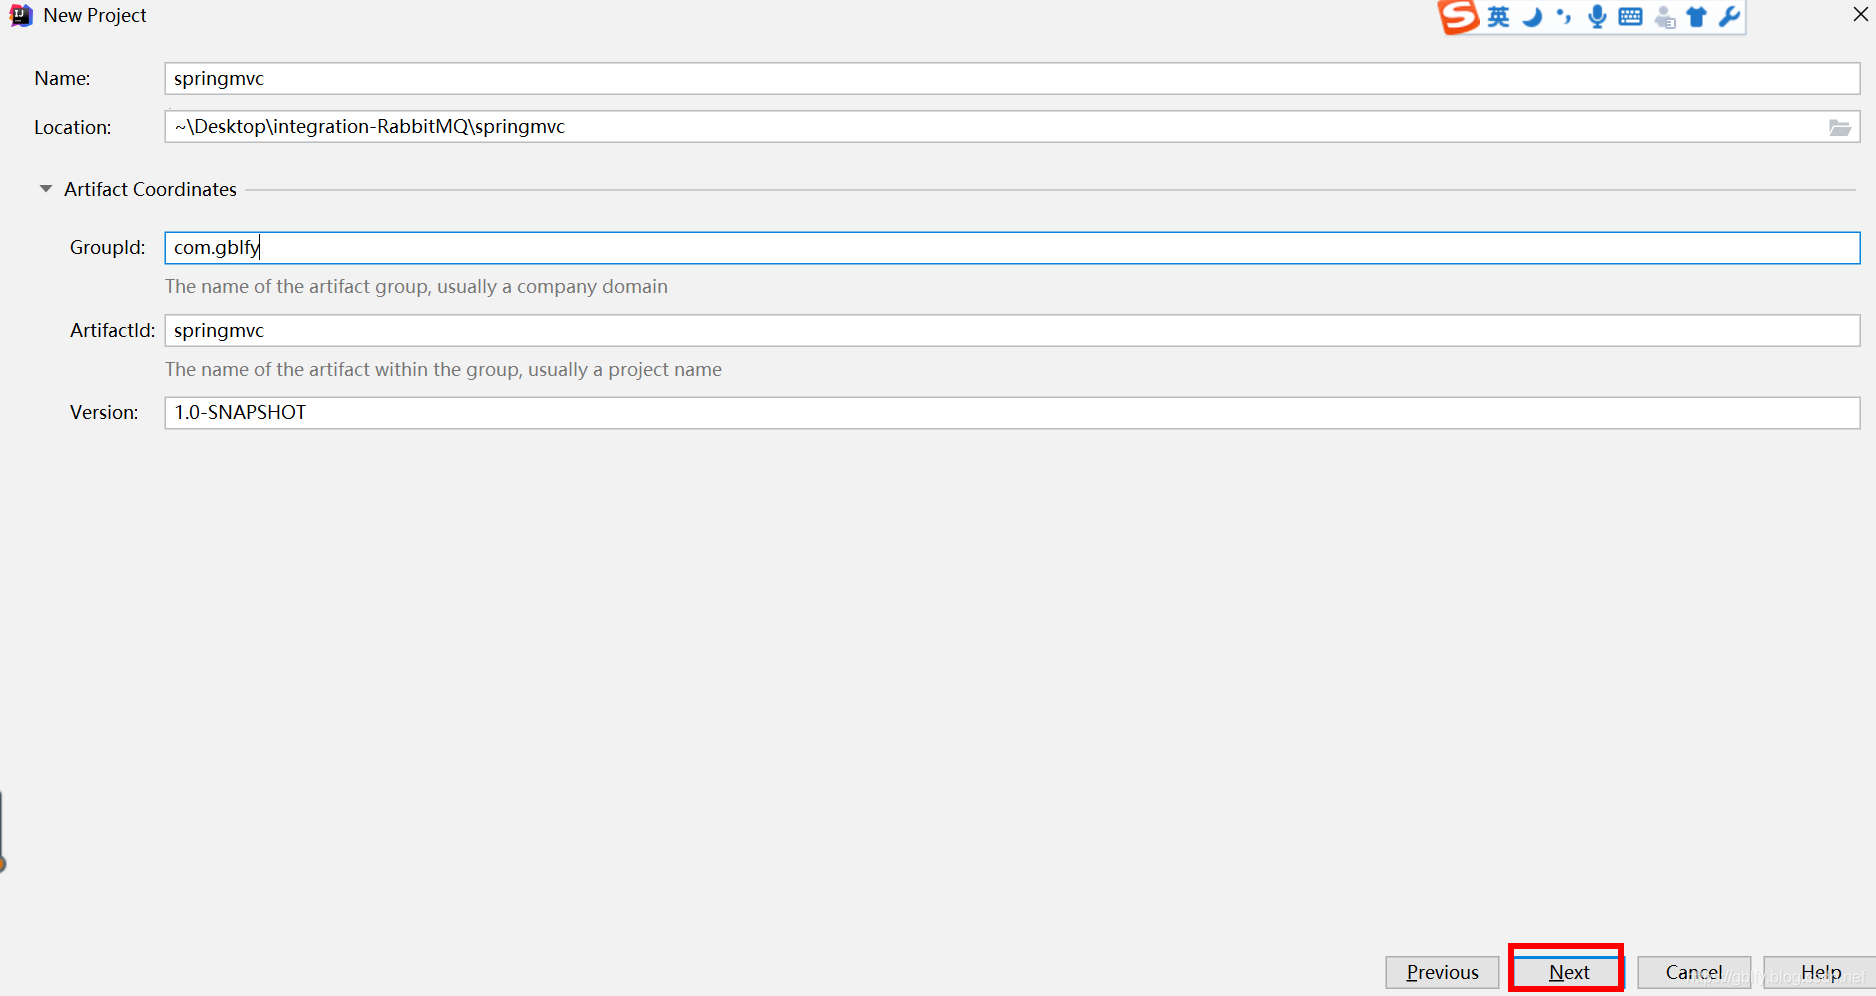Click the Help button
The height and width of the screenshot is (996, 1876).
1820,972
